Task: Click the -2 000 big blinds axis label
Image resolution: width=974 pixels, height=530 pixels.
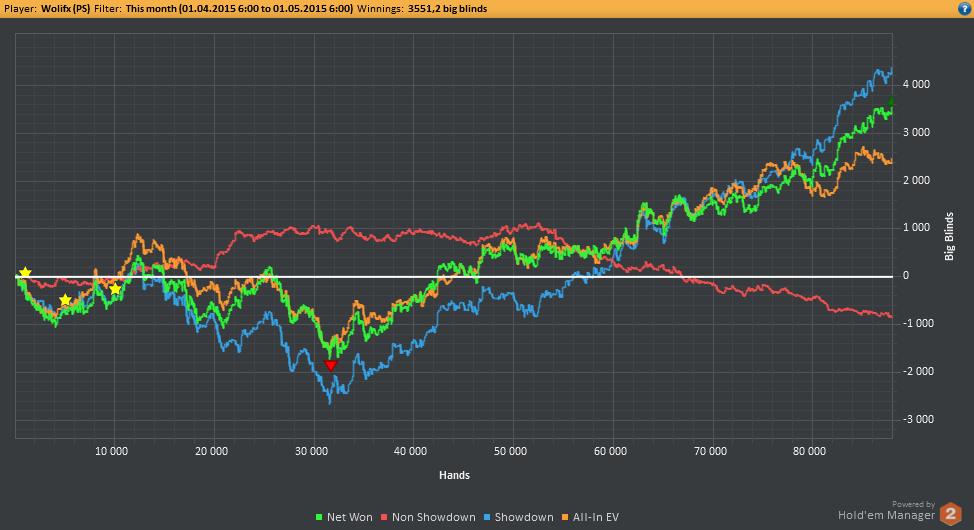Action: [x=918, y=372]
